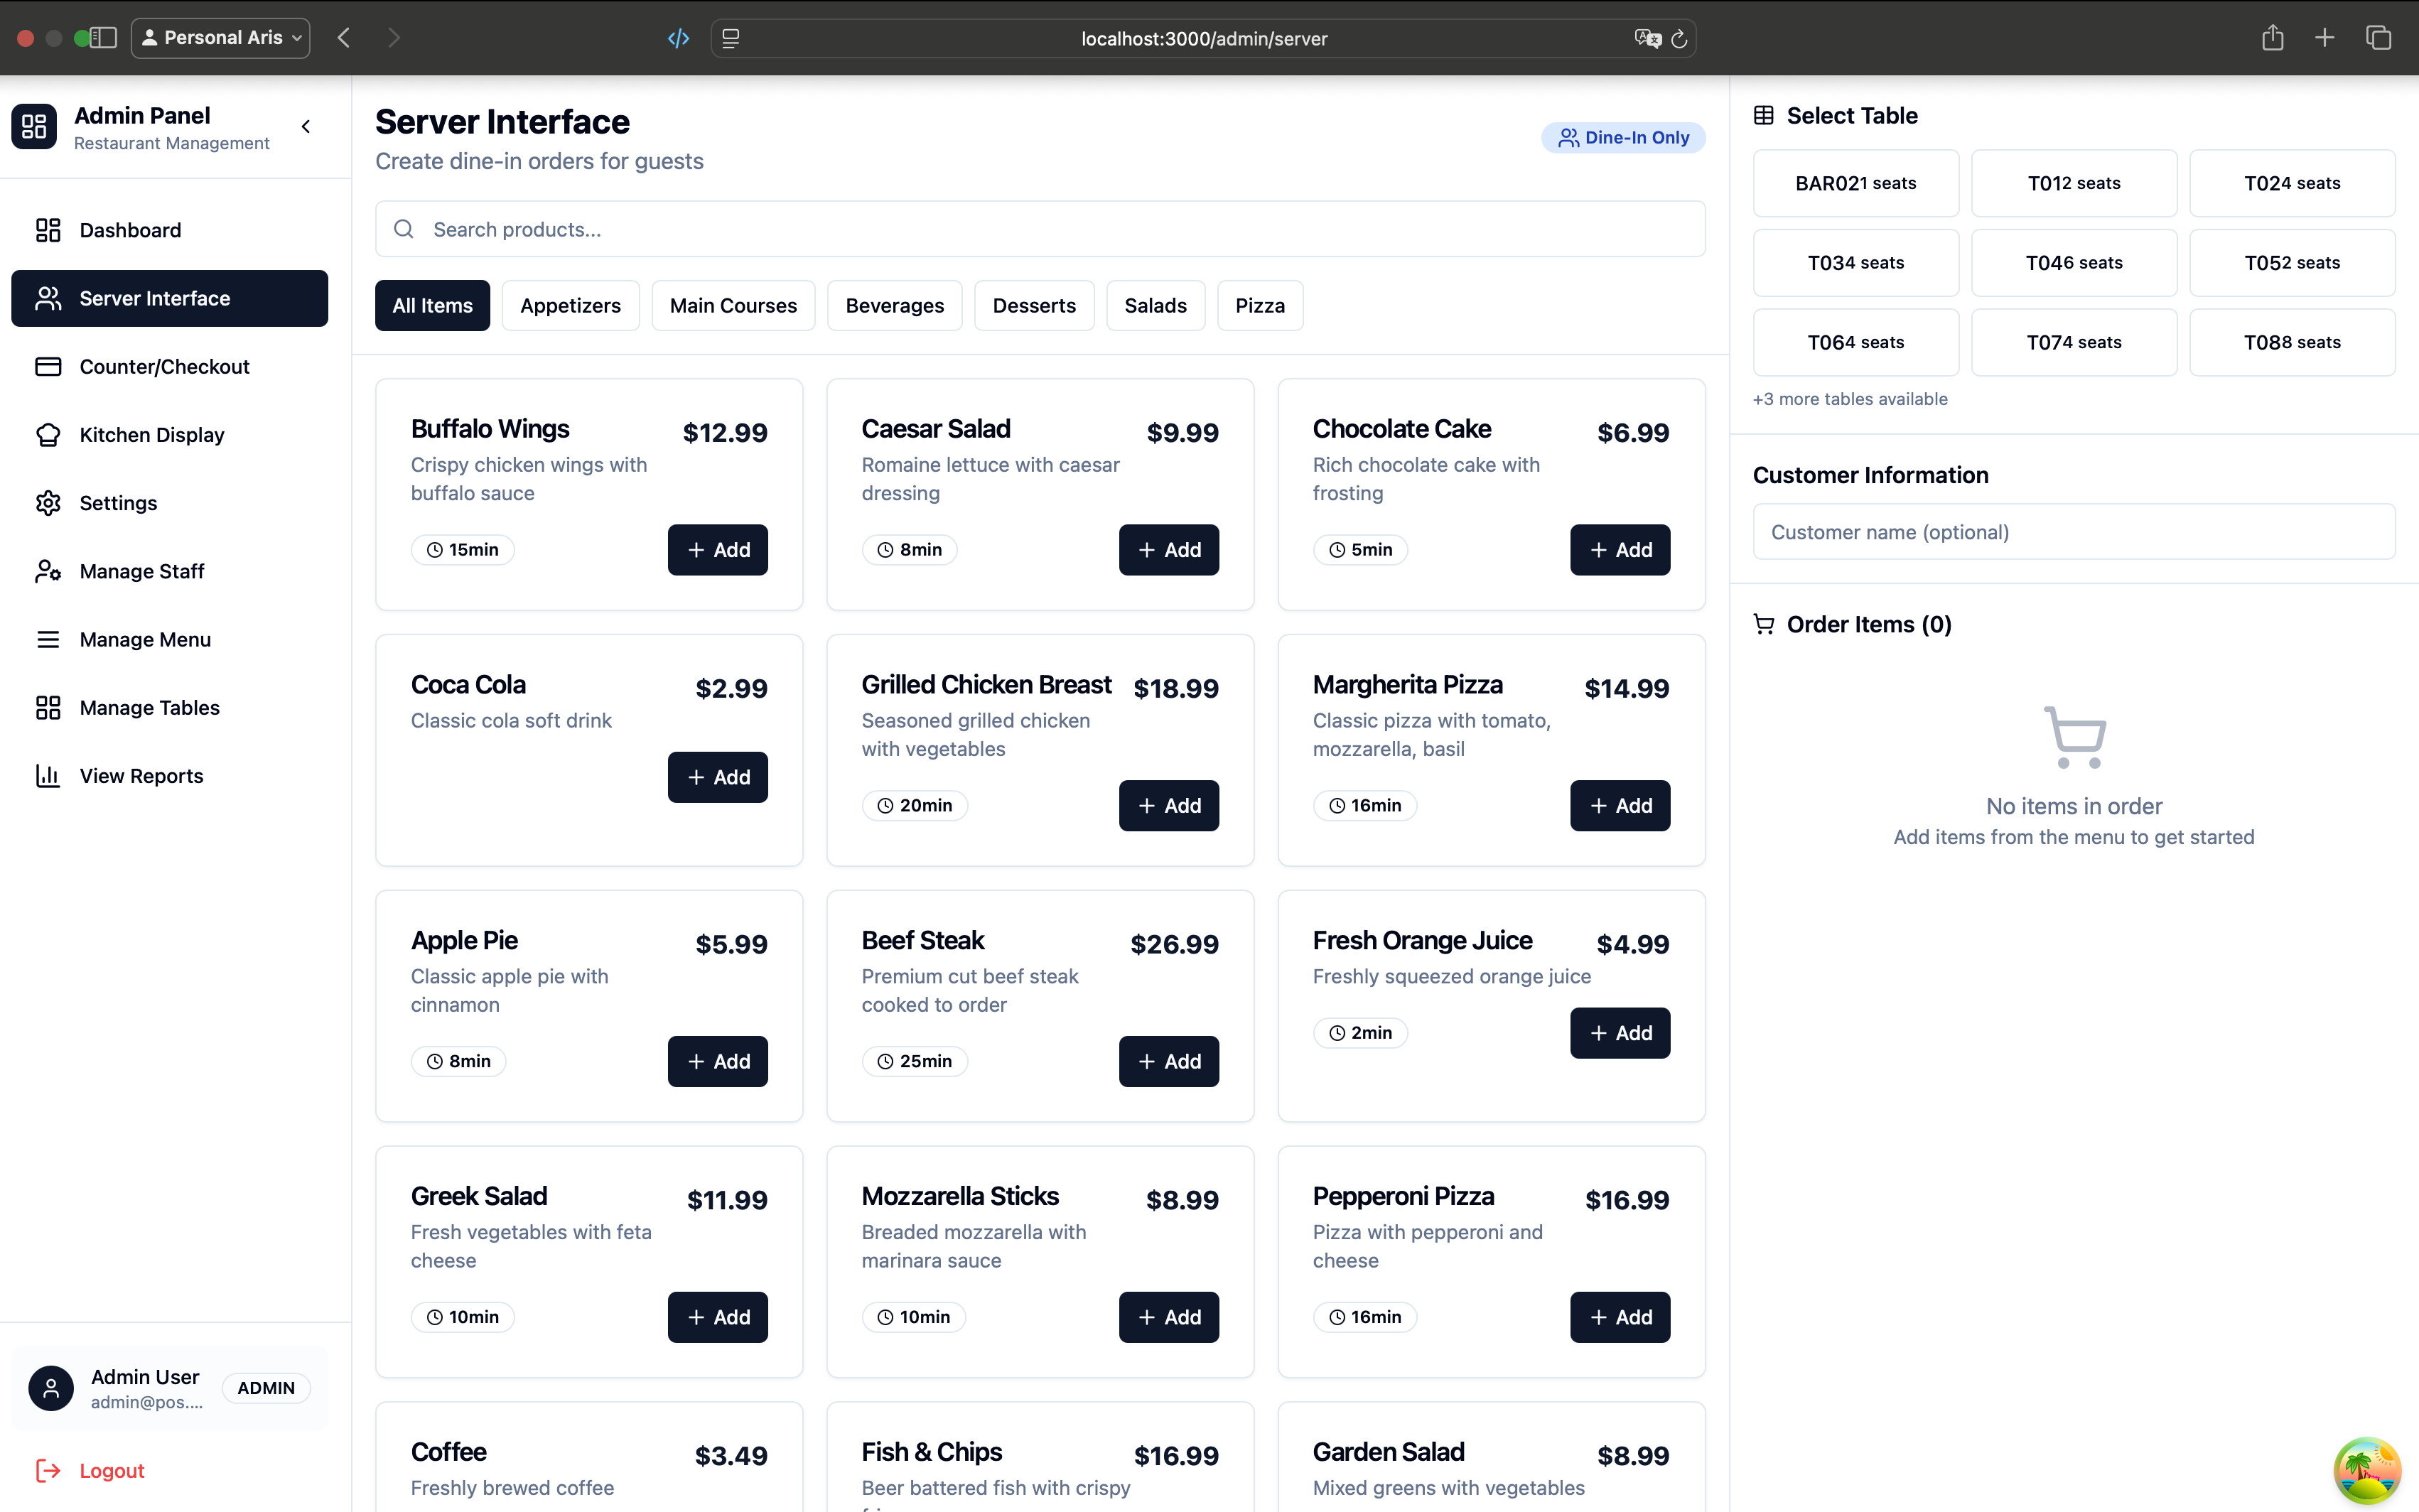Add Coca Cola to the order
The width and height of the screenshot is (2419, 1512).
tap(718, 777)
